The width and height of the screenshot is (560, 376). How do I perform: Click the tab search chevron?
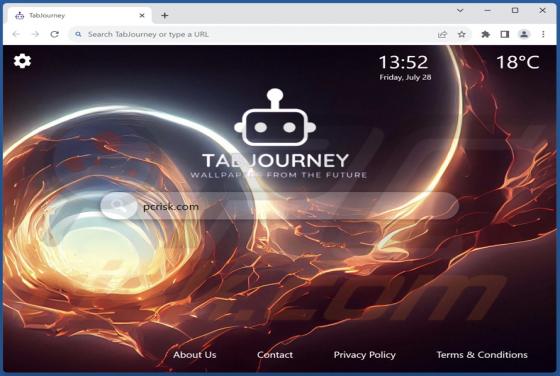coord(460,11)
